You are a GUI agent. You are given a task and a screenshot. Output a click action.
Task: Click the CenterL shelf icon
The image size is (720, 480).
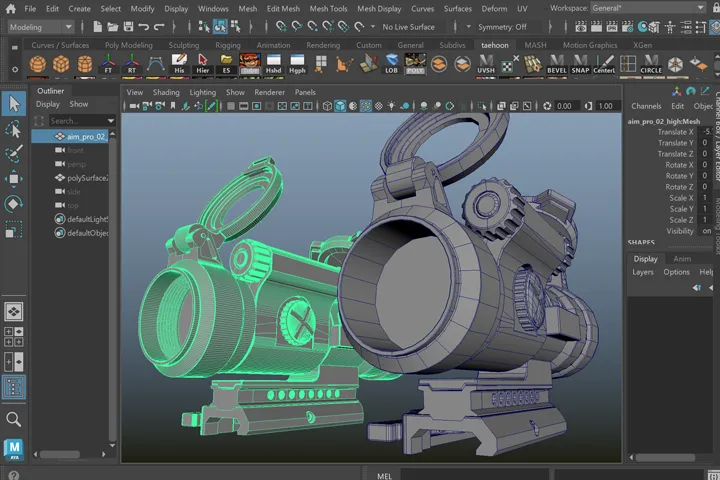pos(604,64)
